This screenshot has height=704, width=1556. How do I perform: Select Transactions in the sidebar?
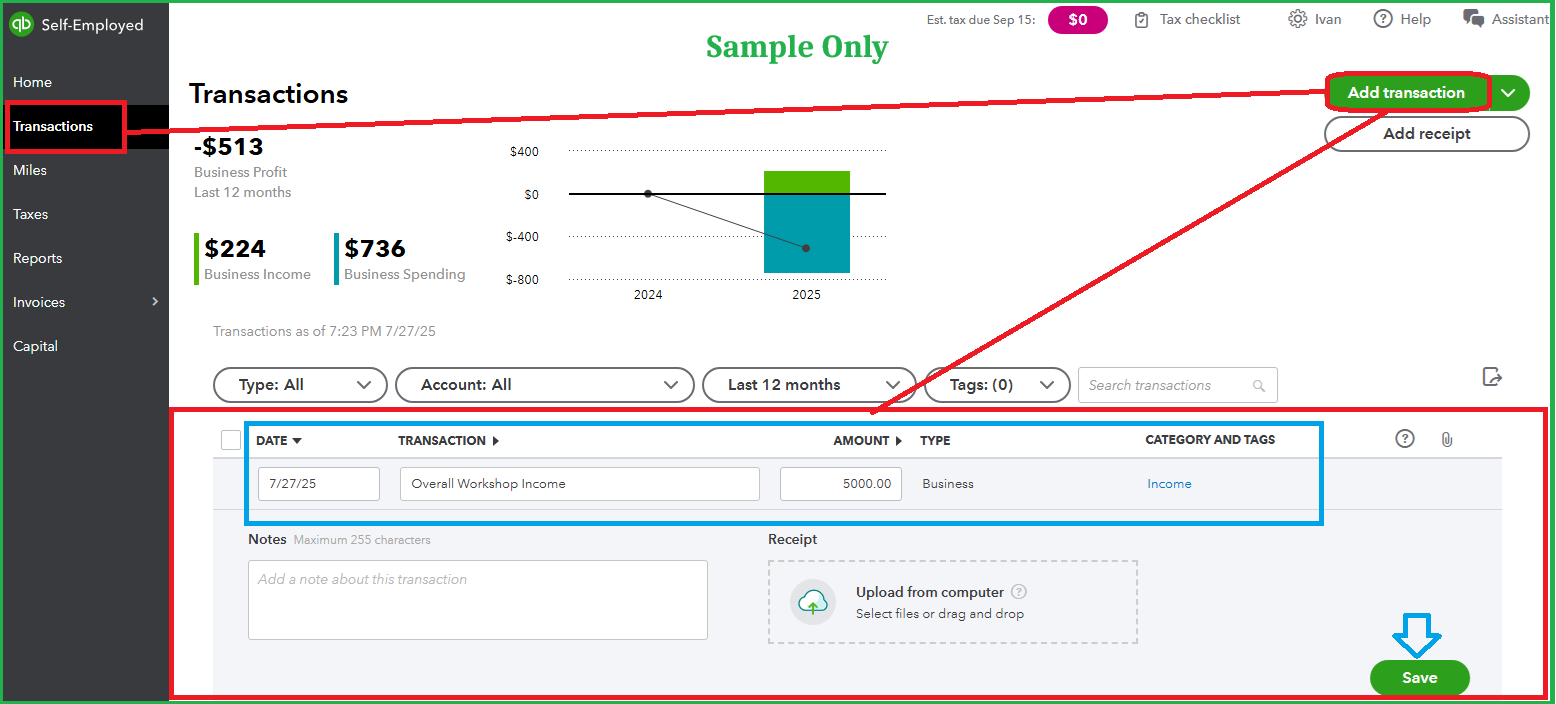pyautogui.click(x=53, y=126)
